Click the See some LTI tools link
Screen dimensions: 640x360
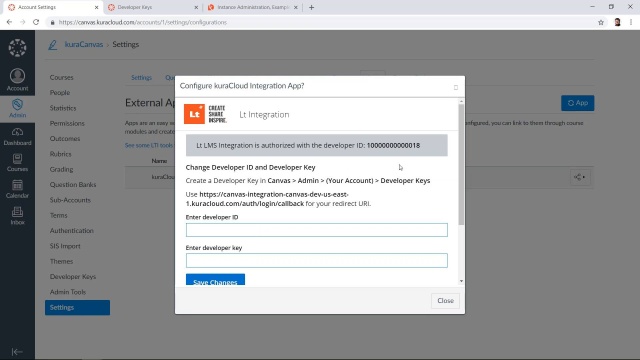149,145
